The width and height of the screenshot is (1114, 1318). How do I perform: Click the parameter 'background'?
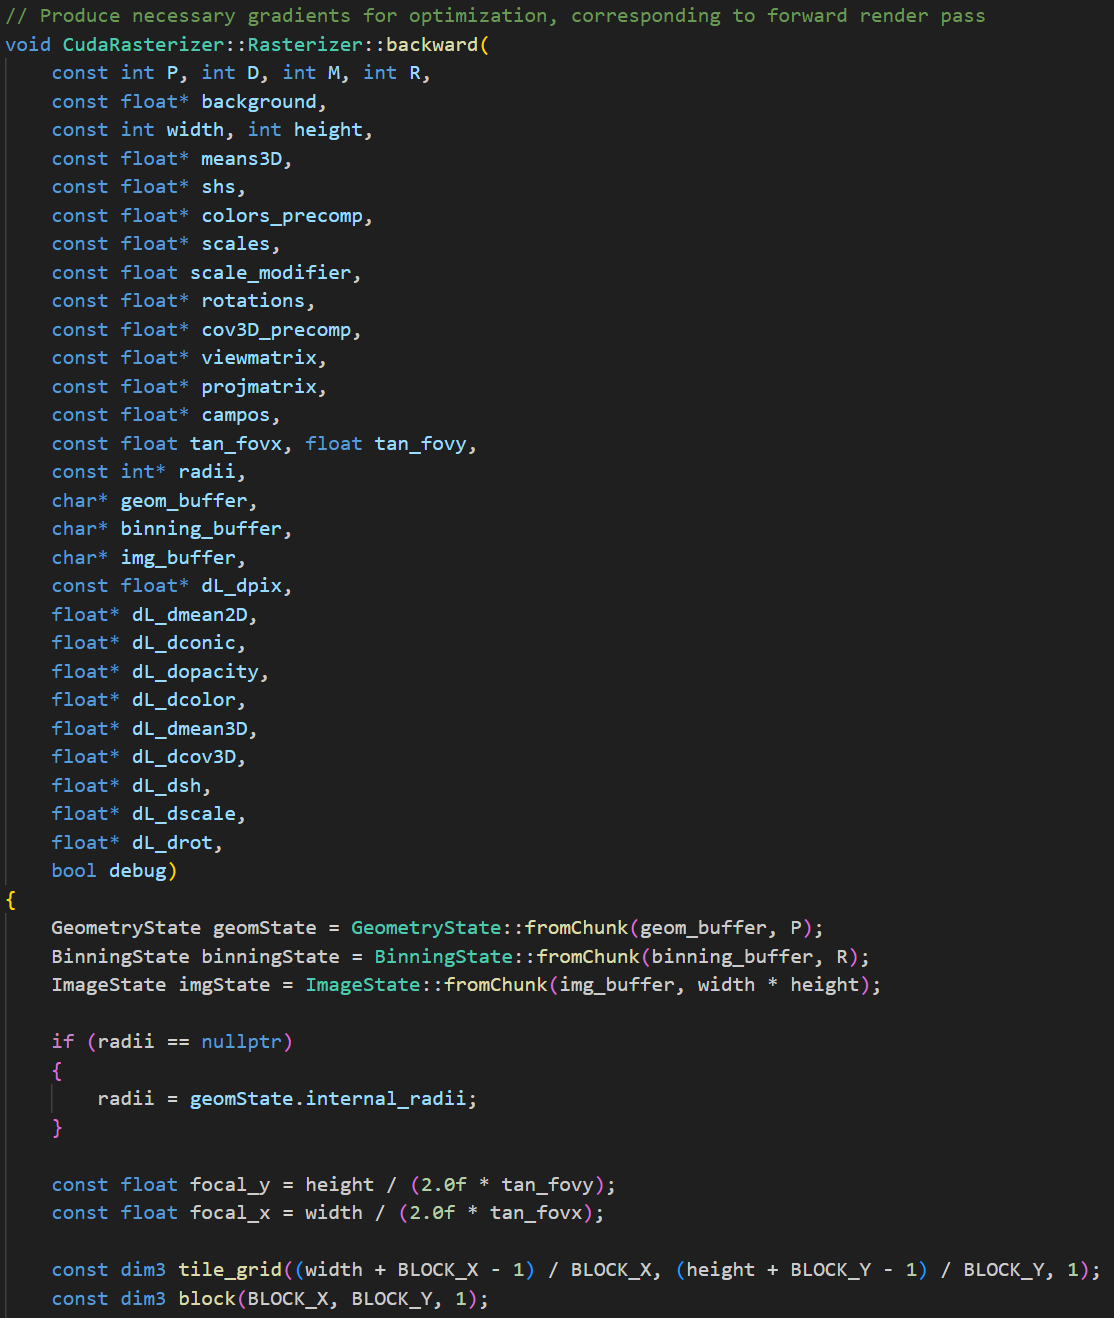coord(259,102)
